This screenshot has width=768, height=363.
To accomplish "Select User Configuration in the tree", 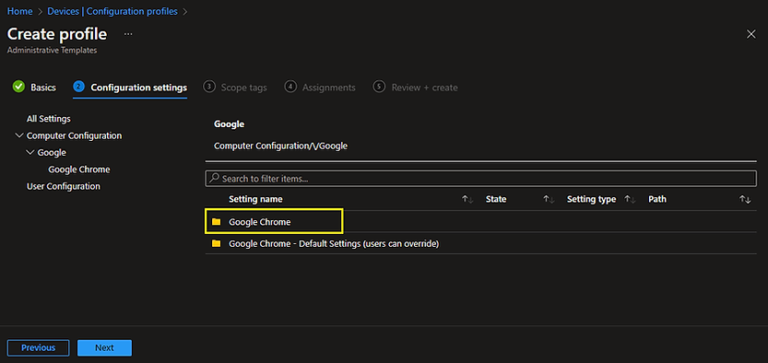I will pyautogui.click(x=63, y=186).
